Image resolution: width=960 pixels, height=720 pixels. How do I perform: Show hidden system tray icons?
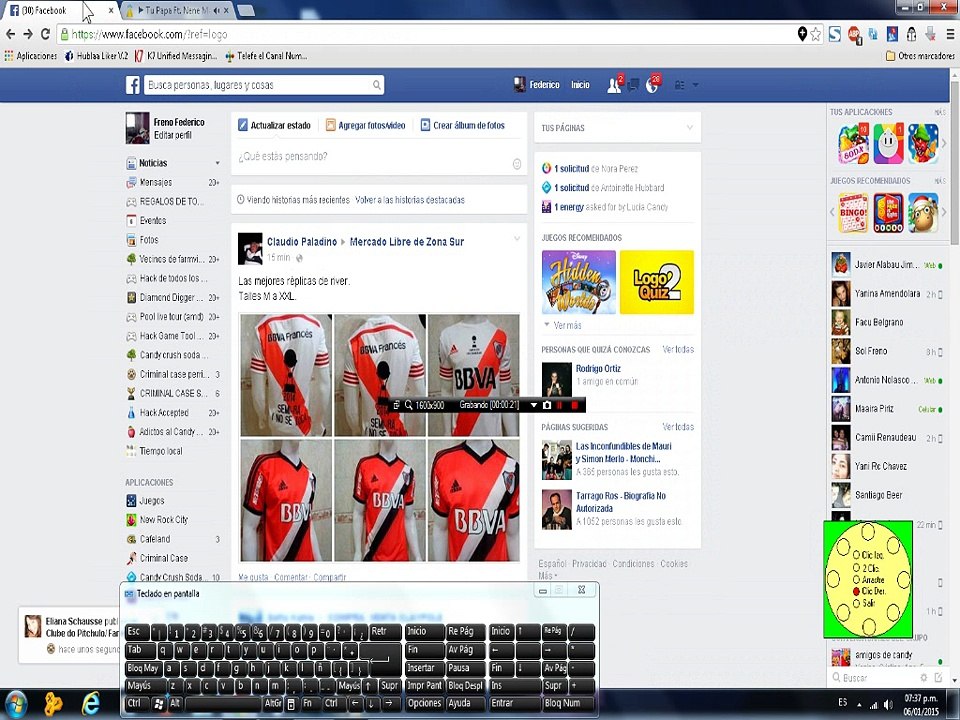(x=858, y=705)
